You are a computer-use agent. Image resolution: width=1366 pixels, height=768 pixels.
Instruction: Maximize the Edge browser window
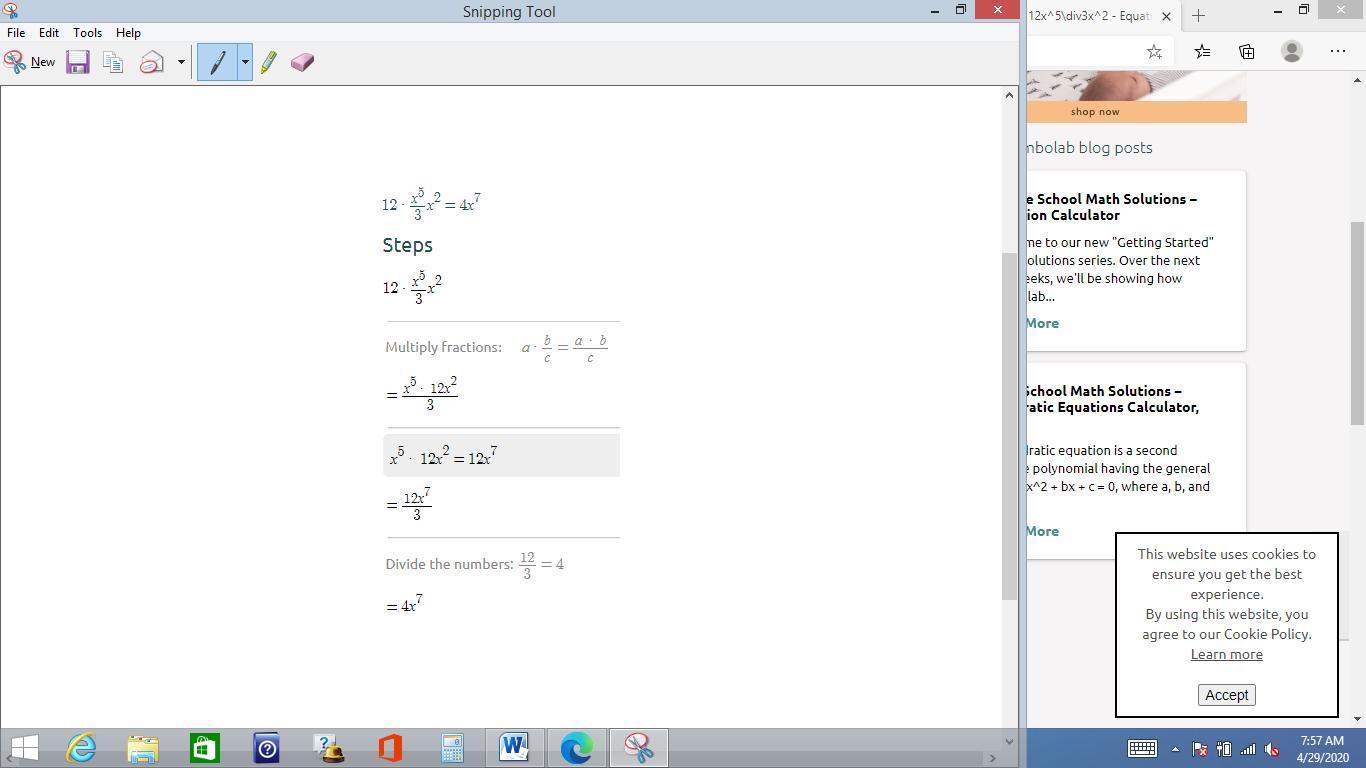coord(1304,11)
